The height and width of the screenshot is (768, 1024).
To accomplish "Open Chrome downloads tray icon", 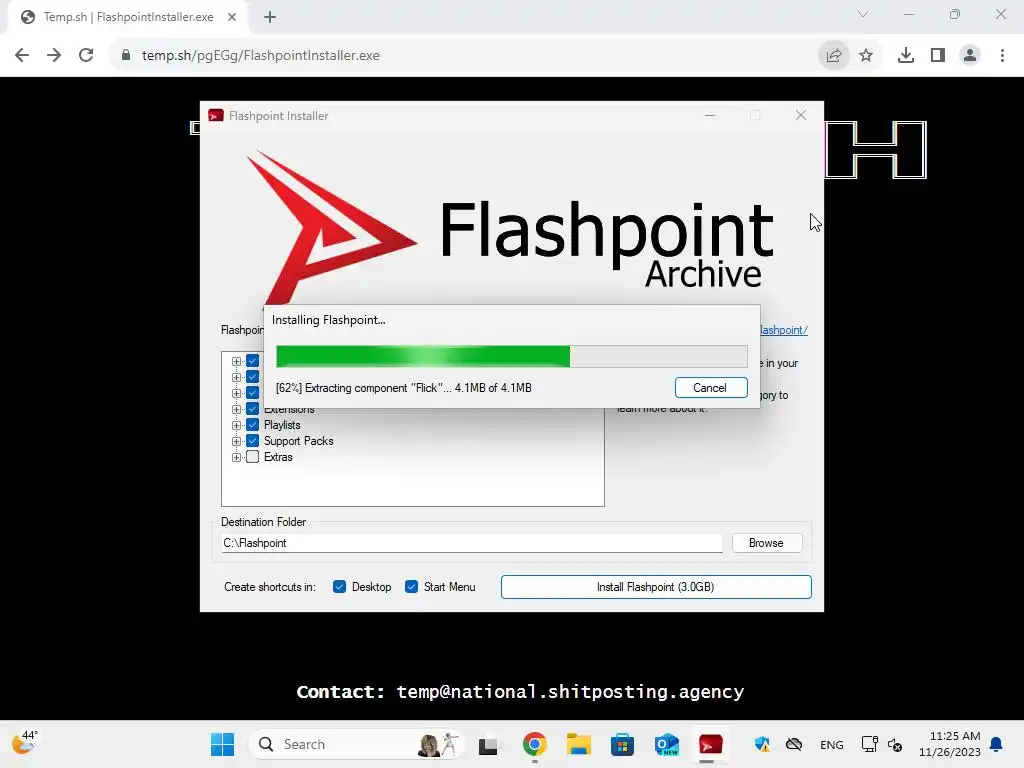I will pyautogui.click(x=906, y=56).
